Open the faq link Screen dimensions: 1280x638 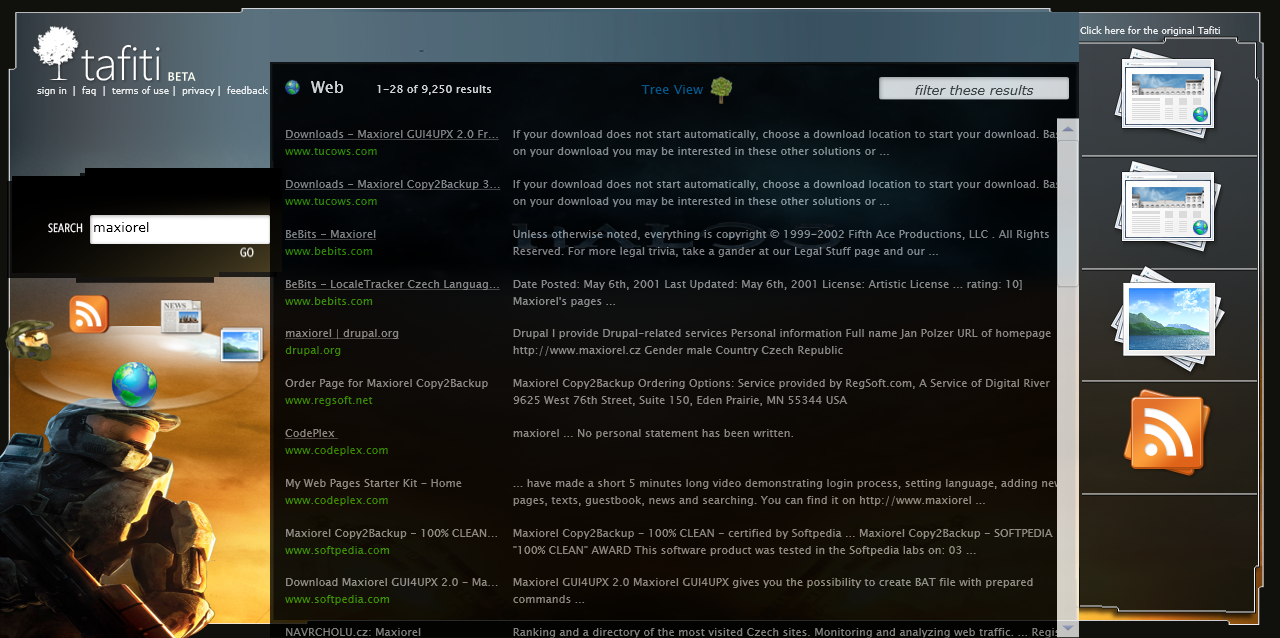tap(89, 91)
